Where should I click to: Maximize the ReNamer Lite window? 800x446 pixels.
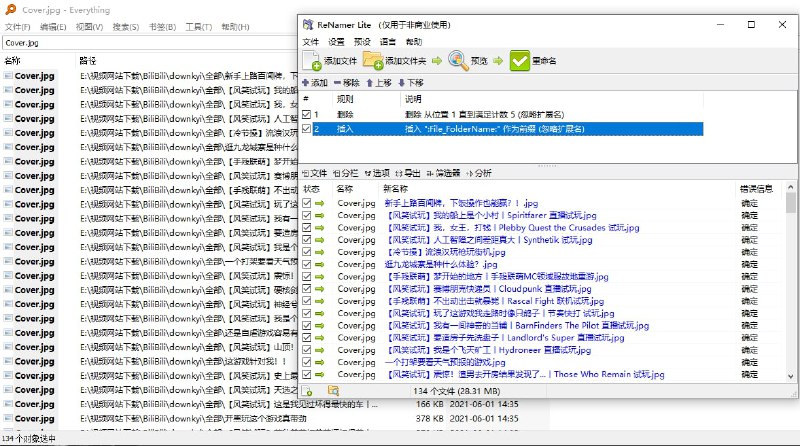[751, 24]
